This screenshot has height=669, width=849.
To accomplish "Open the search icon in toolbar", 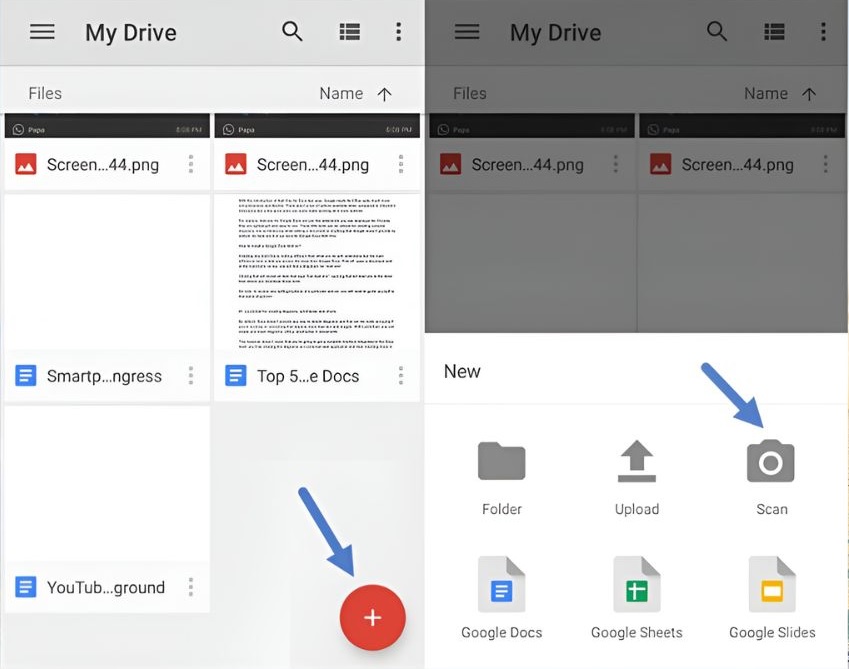I will pyautogui.click(x=292, y=31).
